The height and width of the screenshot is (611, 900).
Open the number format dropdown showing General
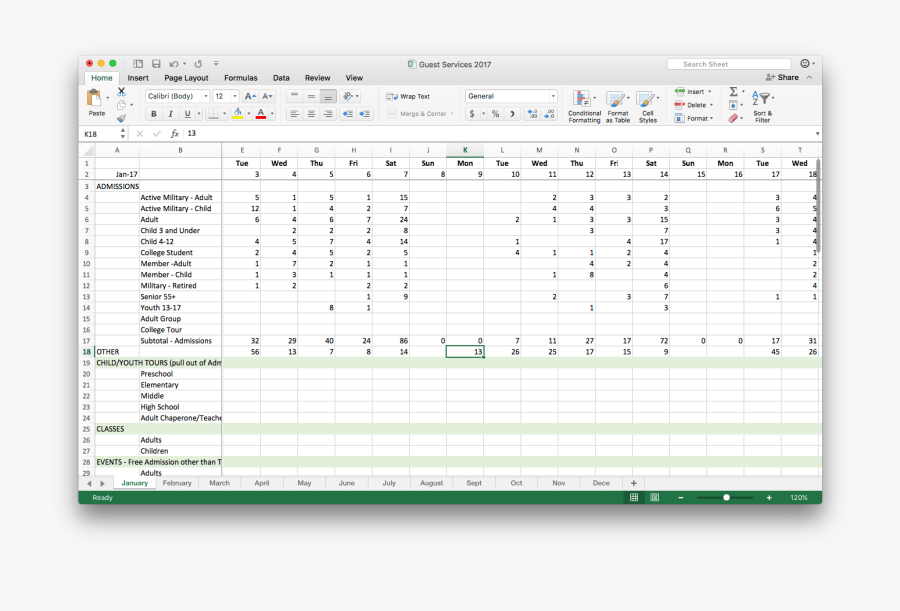(x=510, y=95)
